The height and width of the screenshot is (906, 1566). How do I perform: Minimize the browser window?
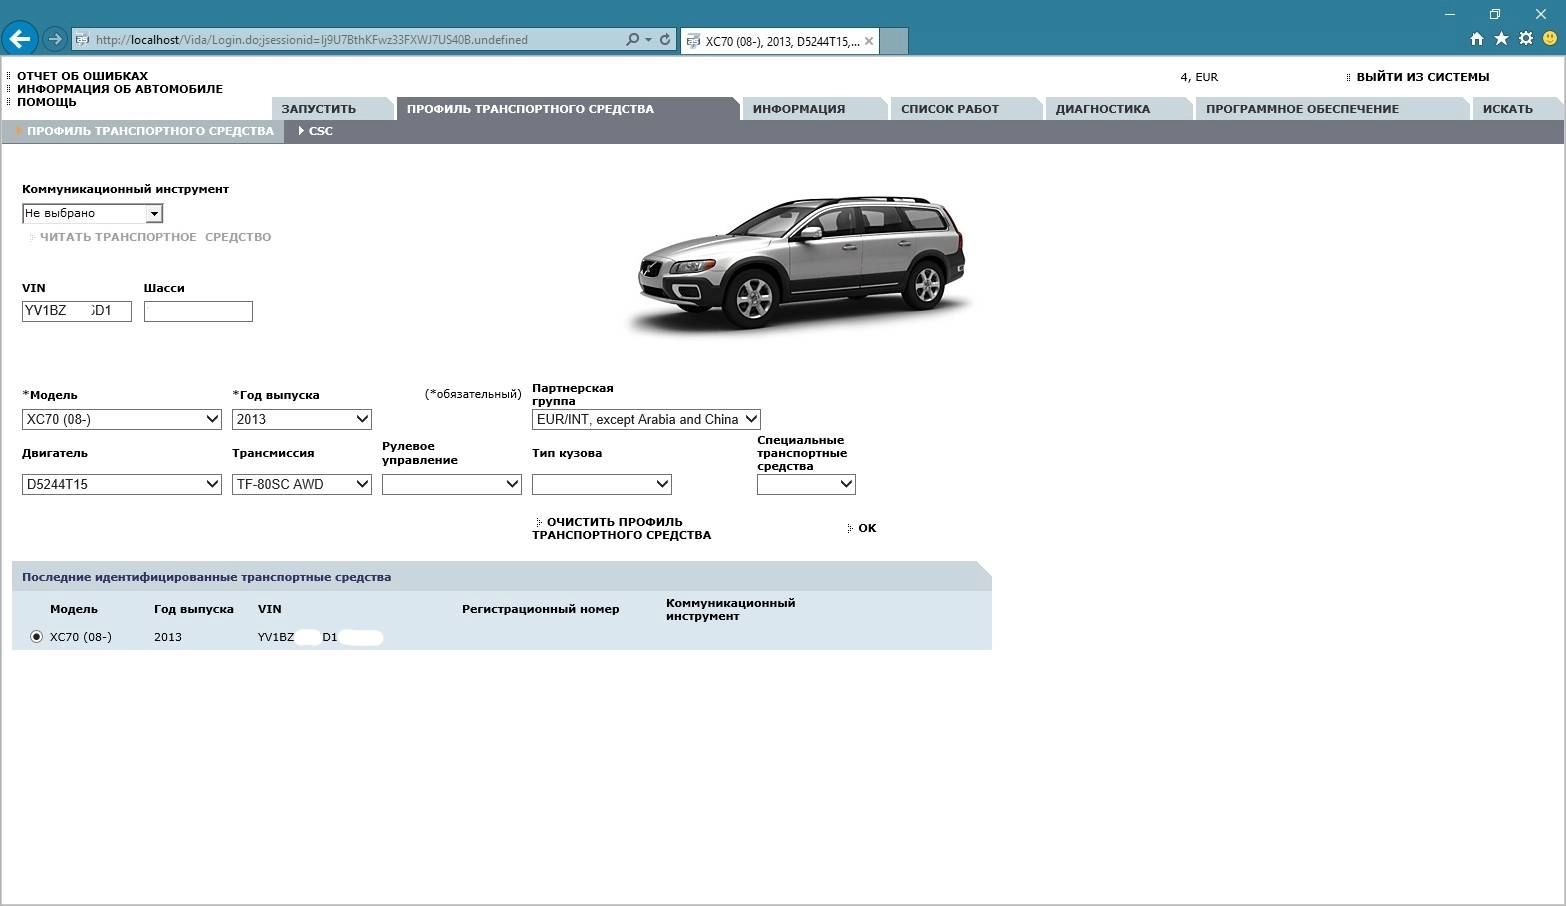[x=1450, y=14]
